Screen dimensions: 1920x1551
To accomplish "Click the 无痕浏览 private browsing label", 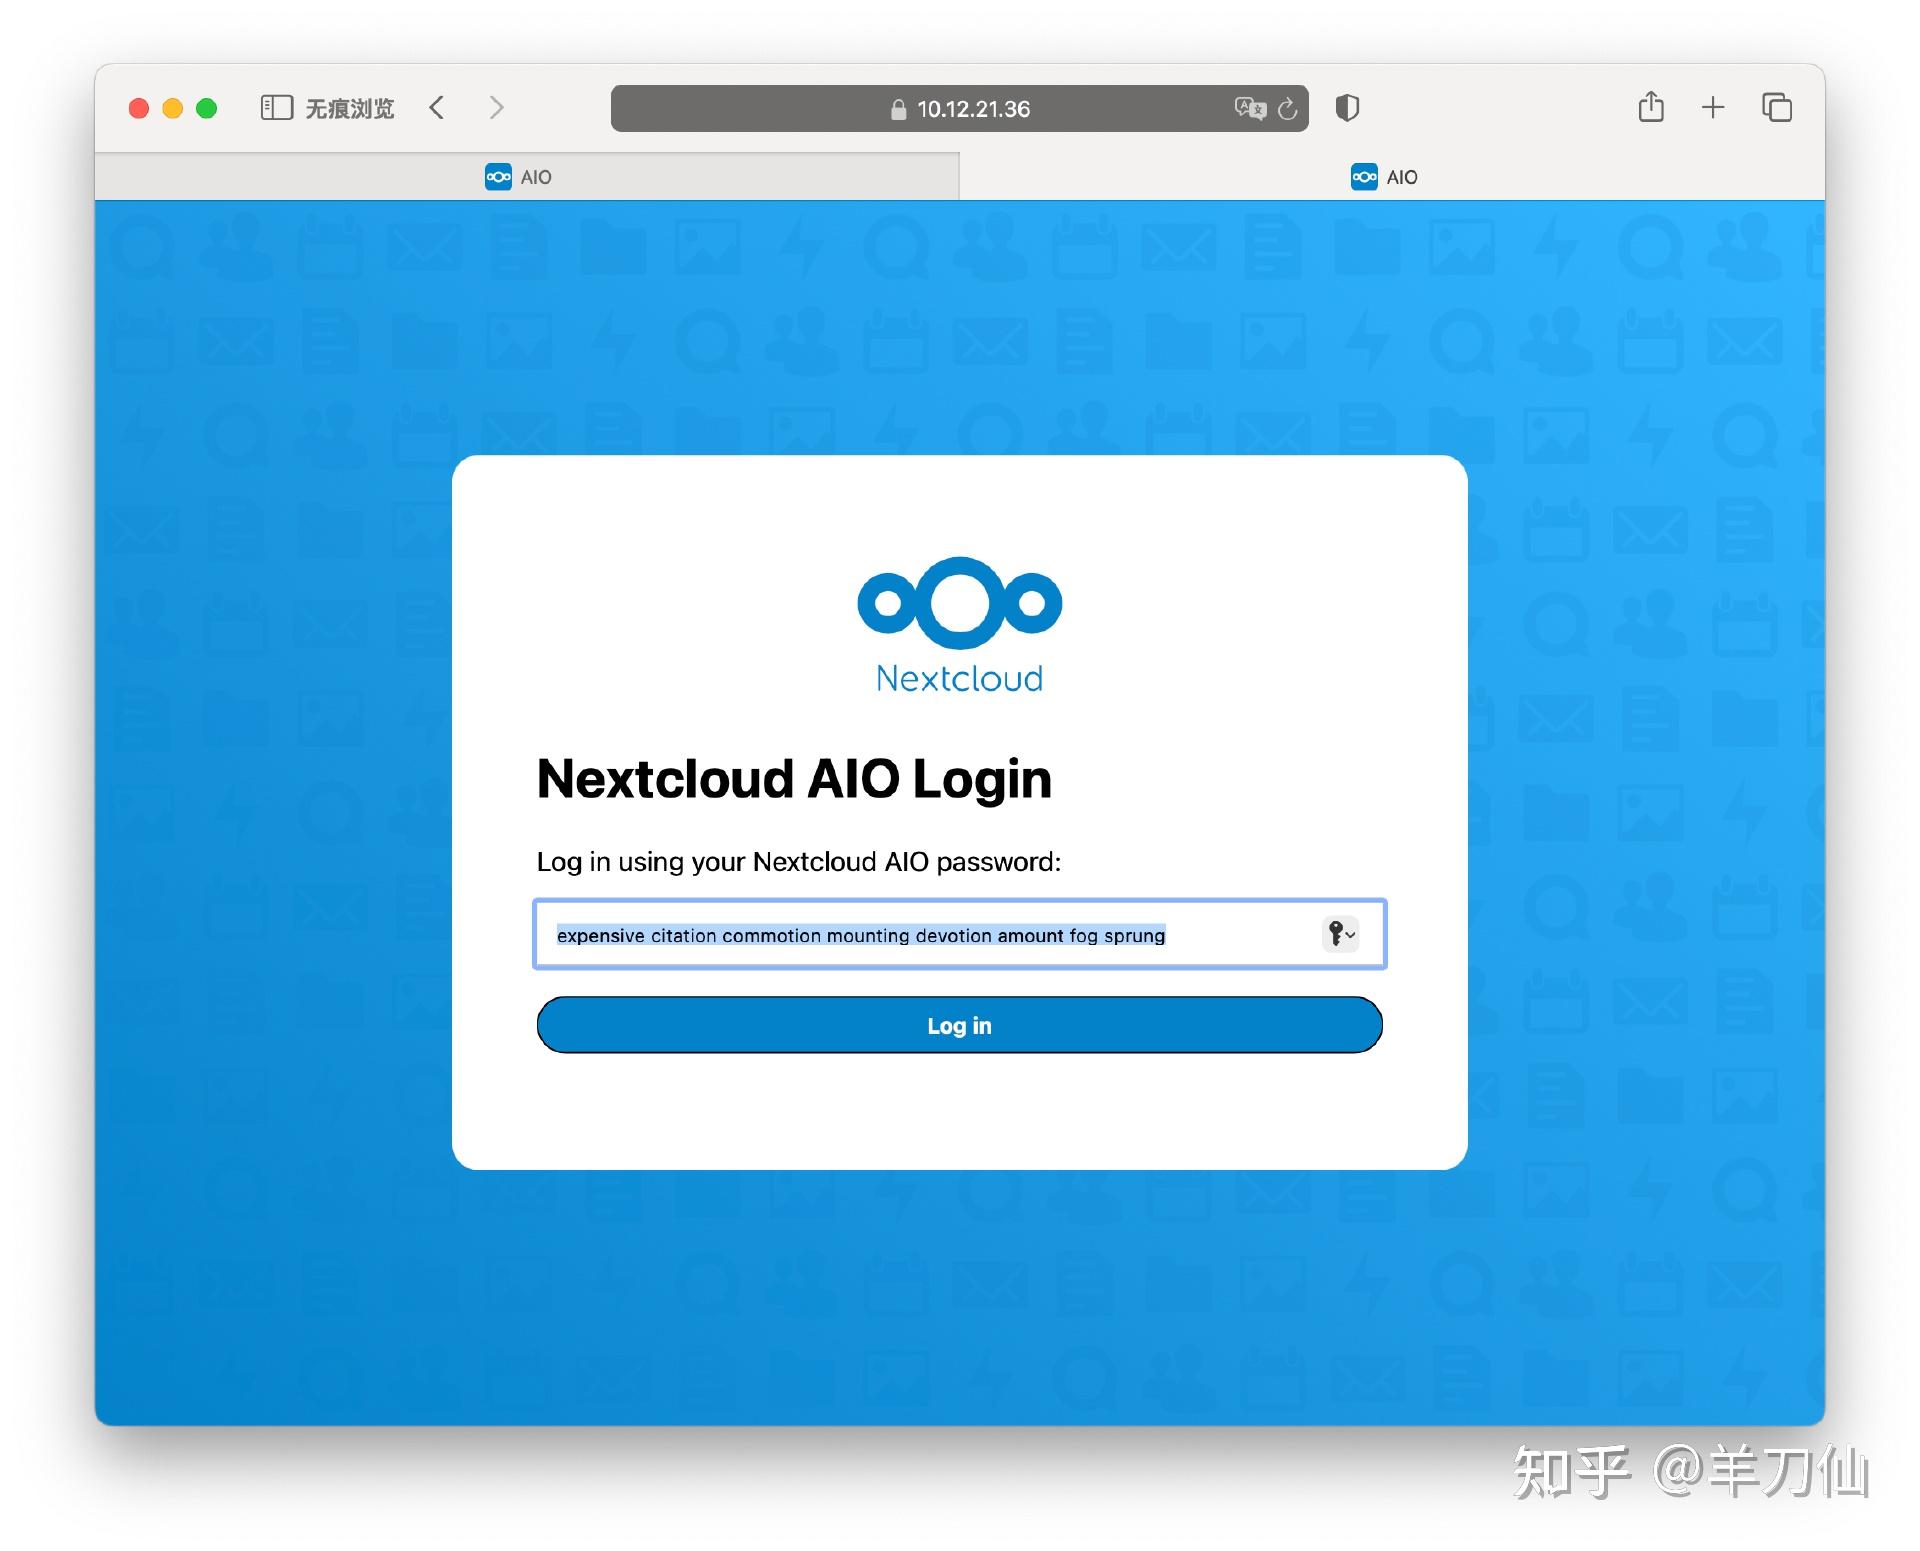I will (x=349, y=108).
